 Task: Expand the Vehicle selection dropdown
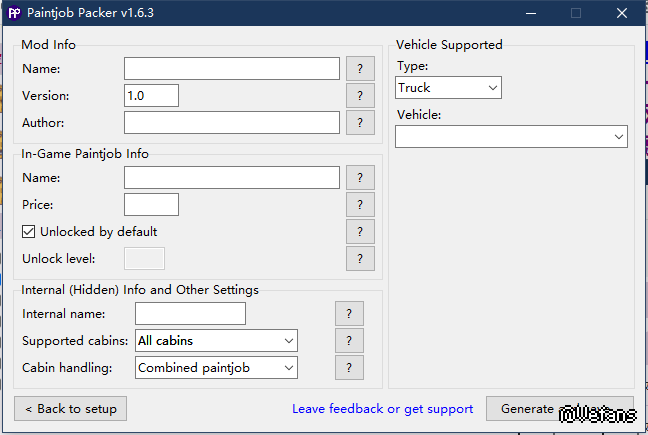(x=511, y=136)
